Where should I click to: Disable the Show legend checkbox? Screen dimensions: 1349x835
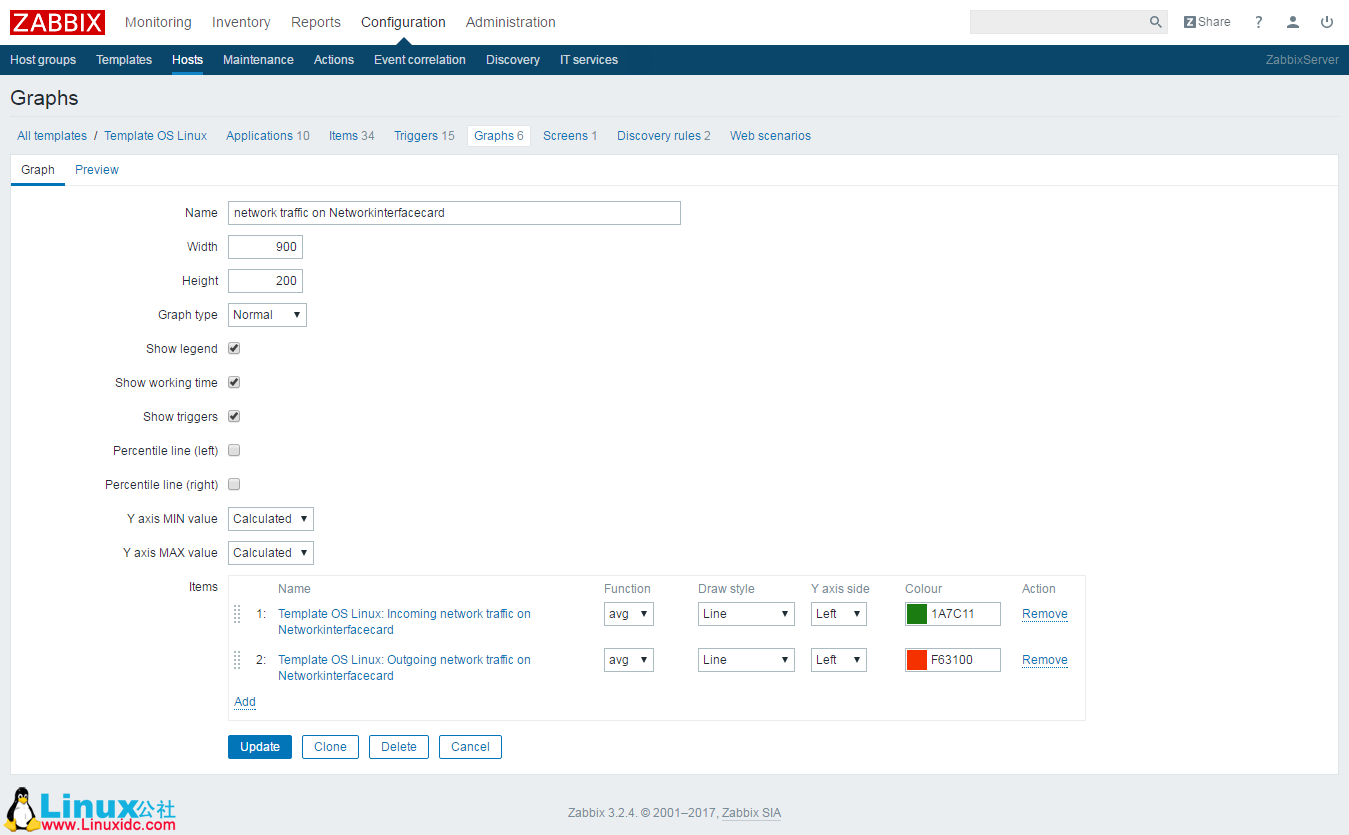click(x=233, y=348)
